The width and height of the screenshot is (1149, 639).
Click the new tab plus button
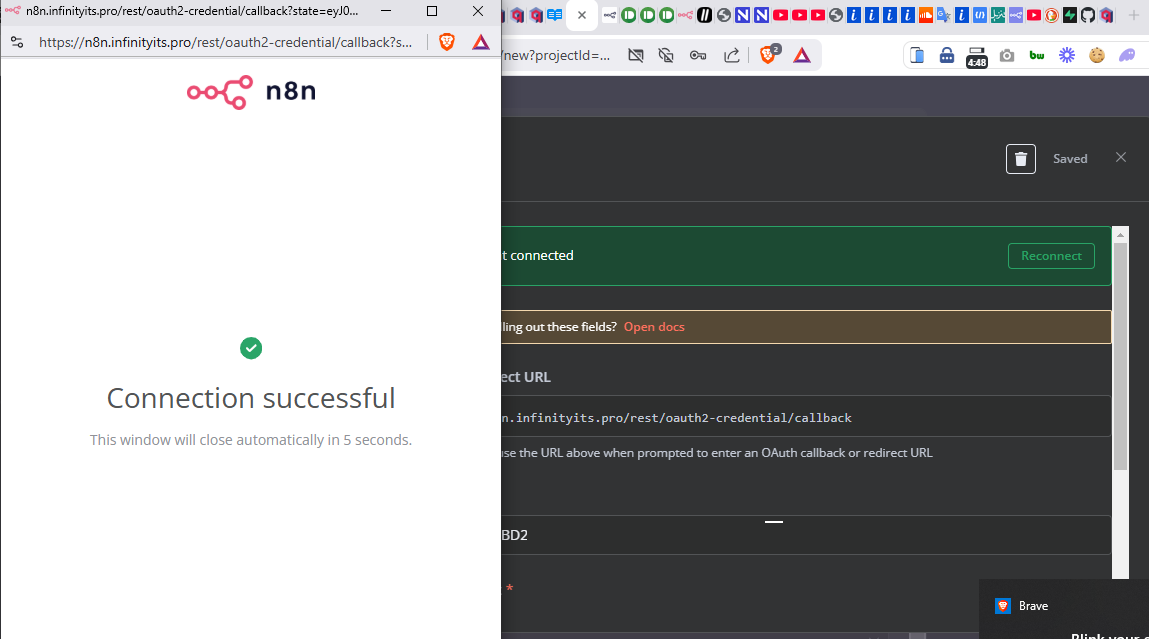pyautogui.click(x=1134, y=15)
